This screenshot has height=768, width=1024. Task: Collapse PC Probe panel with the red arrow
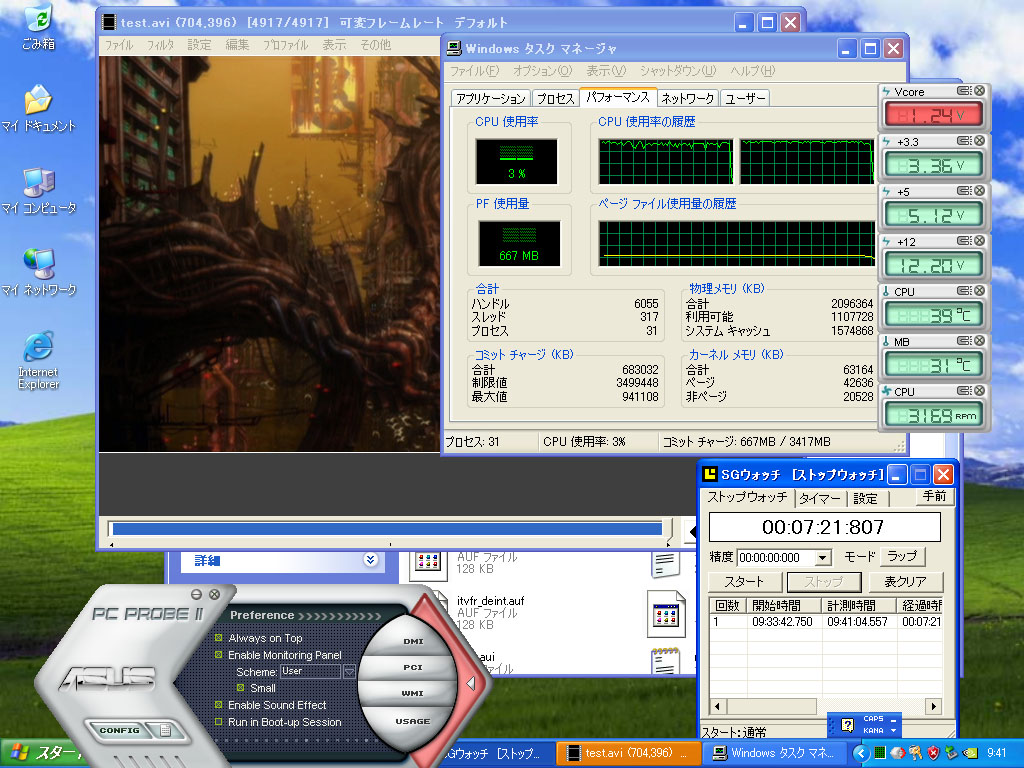pyautogui.click(x=470, y=683)
